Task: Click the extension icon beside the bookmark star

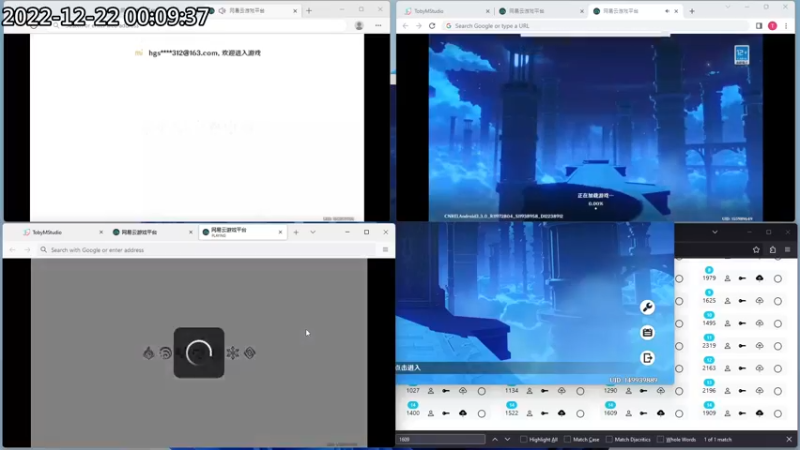Action: tap(772, 249)
